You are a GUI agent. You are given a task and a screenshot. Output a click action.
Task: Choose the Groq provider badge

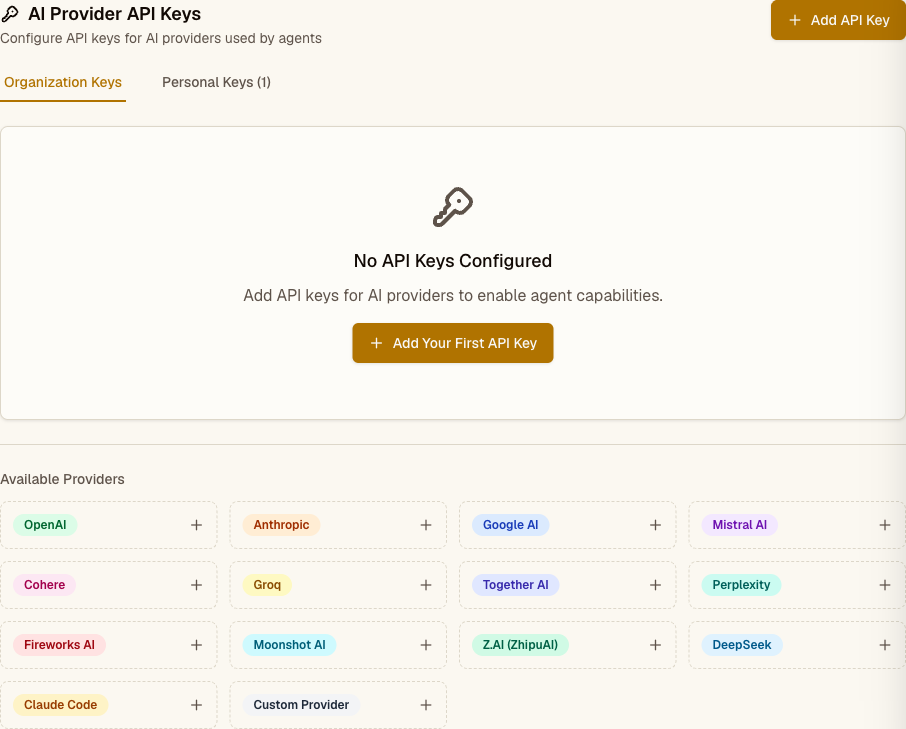(x=267, y=585)
